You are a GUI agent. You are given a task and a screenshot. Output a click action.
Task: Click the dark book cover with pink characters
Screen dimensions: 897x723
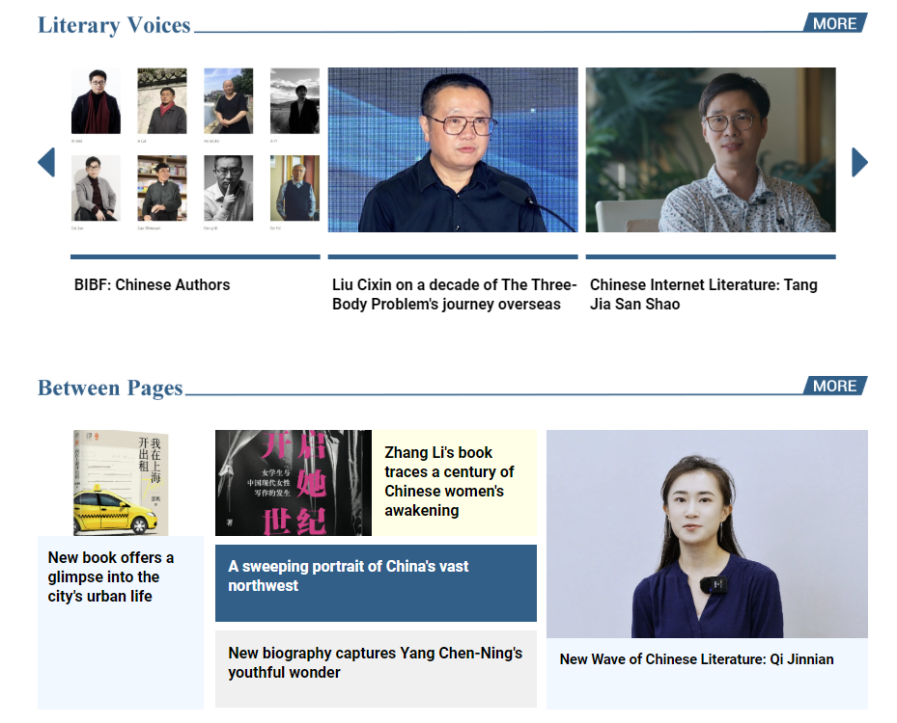pyautogui.click(x=293, y=483)
